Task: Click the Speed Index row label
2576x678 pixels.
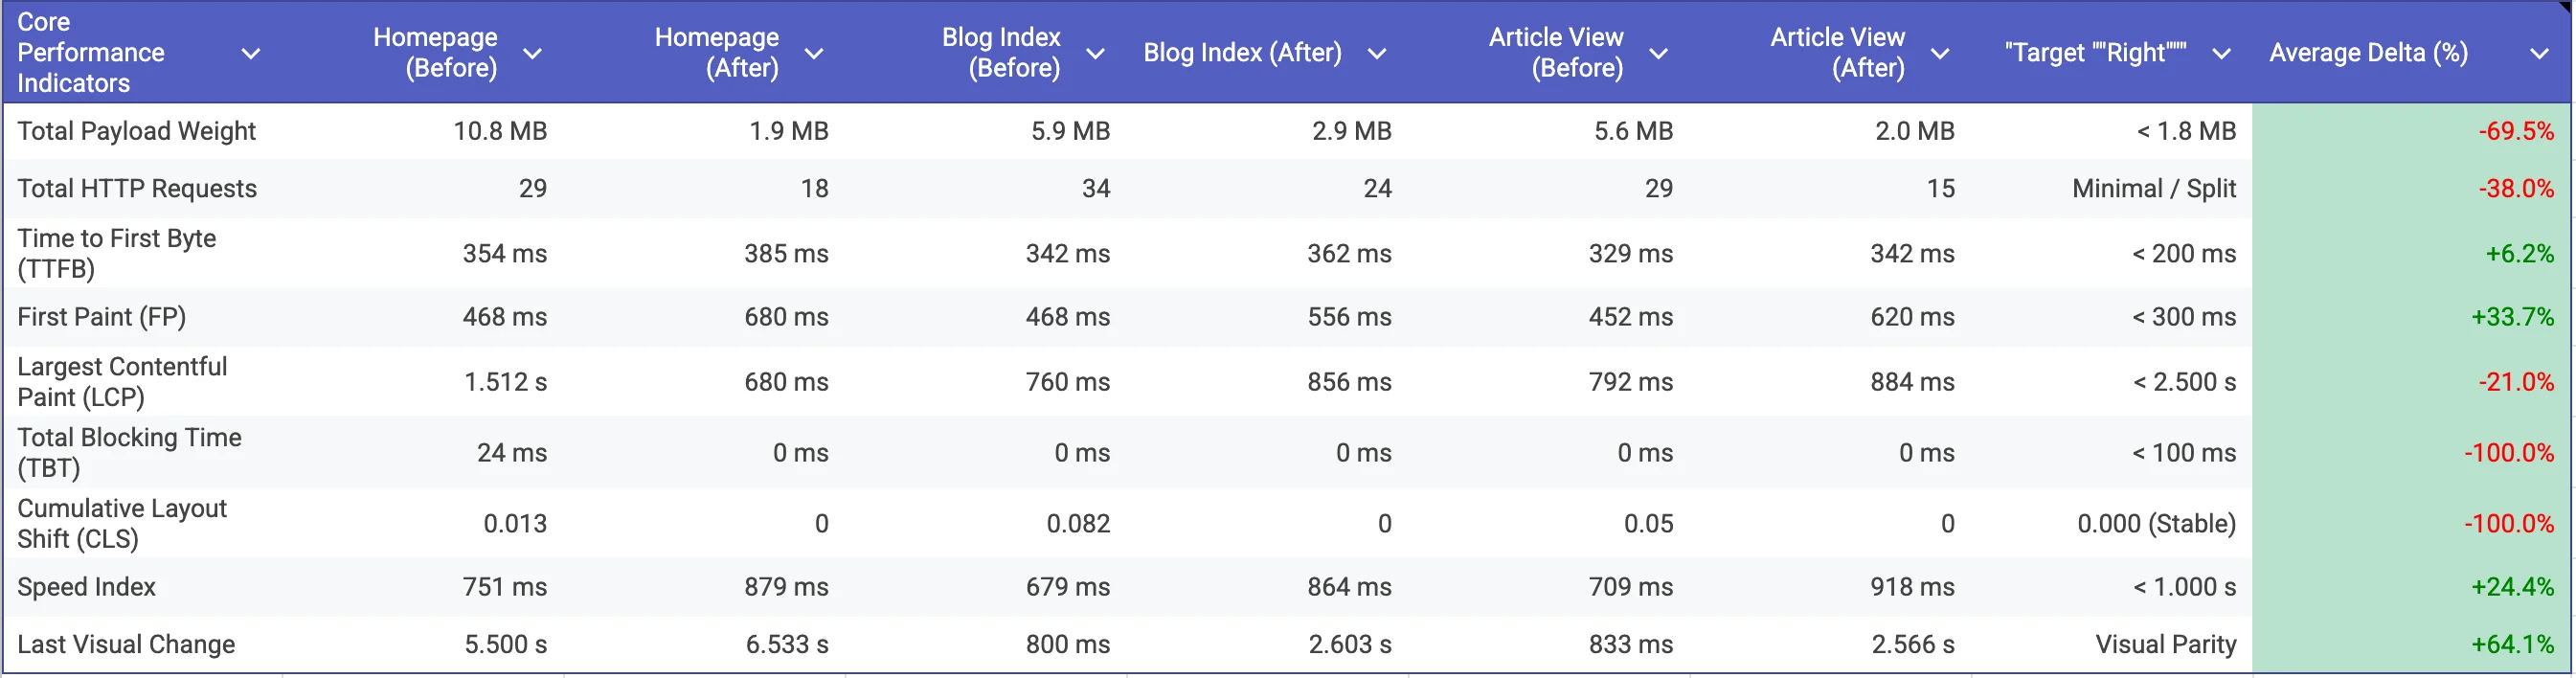Action: pyautogui.click(x=87, y=586)
